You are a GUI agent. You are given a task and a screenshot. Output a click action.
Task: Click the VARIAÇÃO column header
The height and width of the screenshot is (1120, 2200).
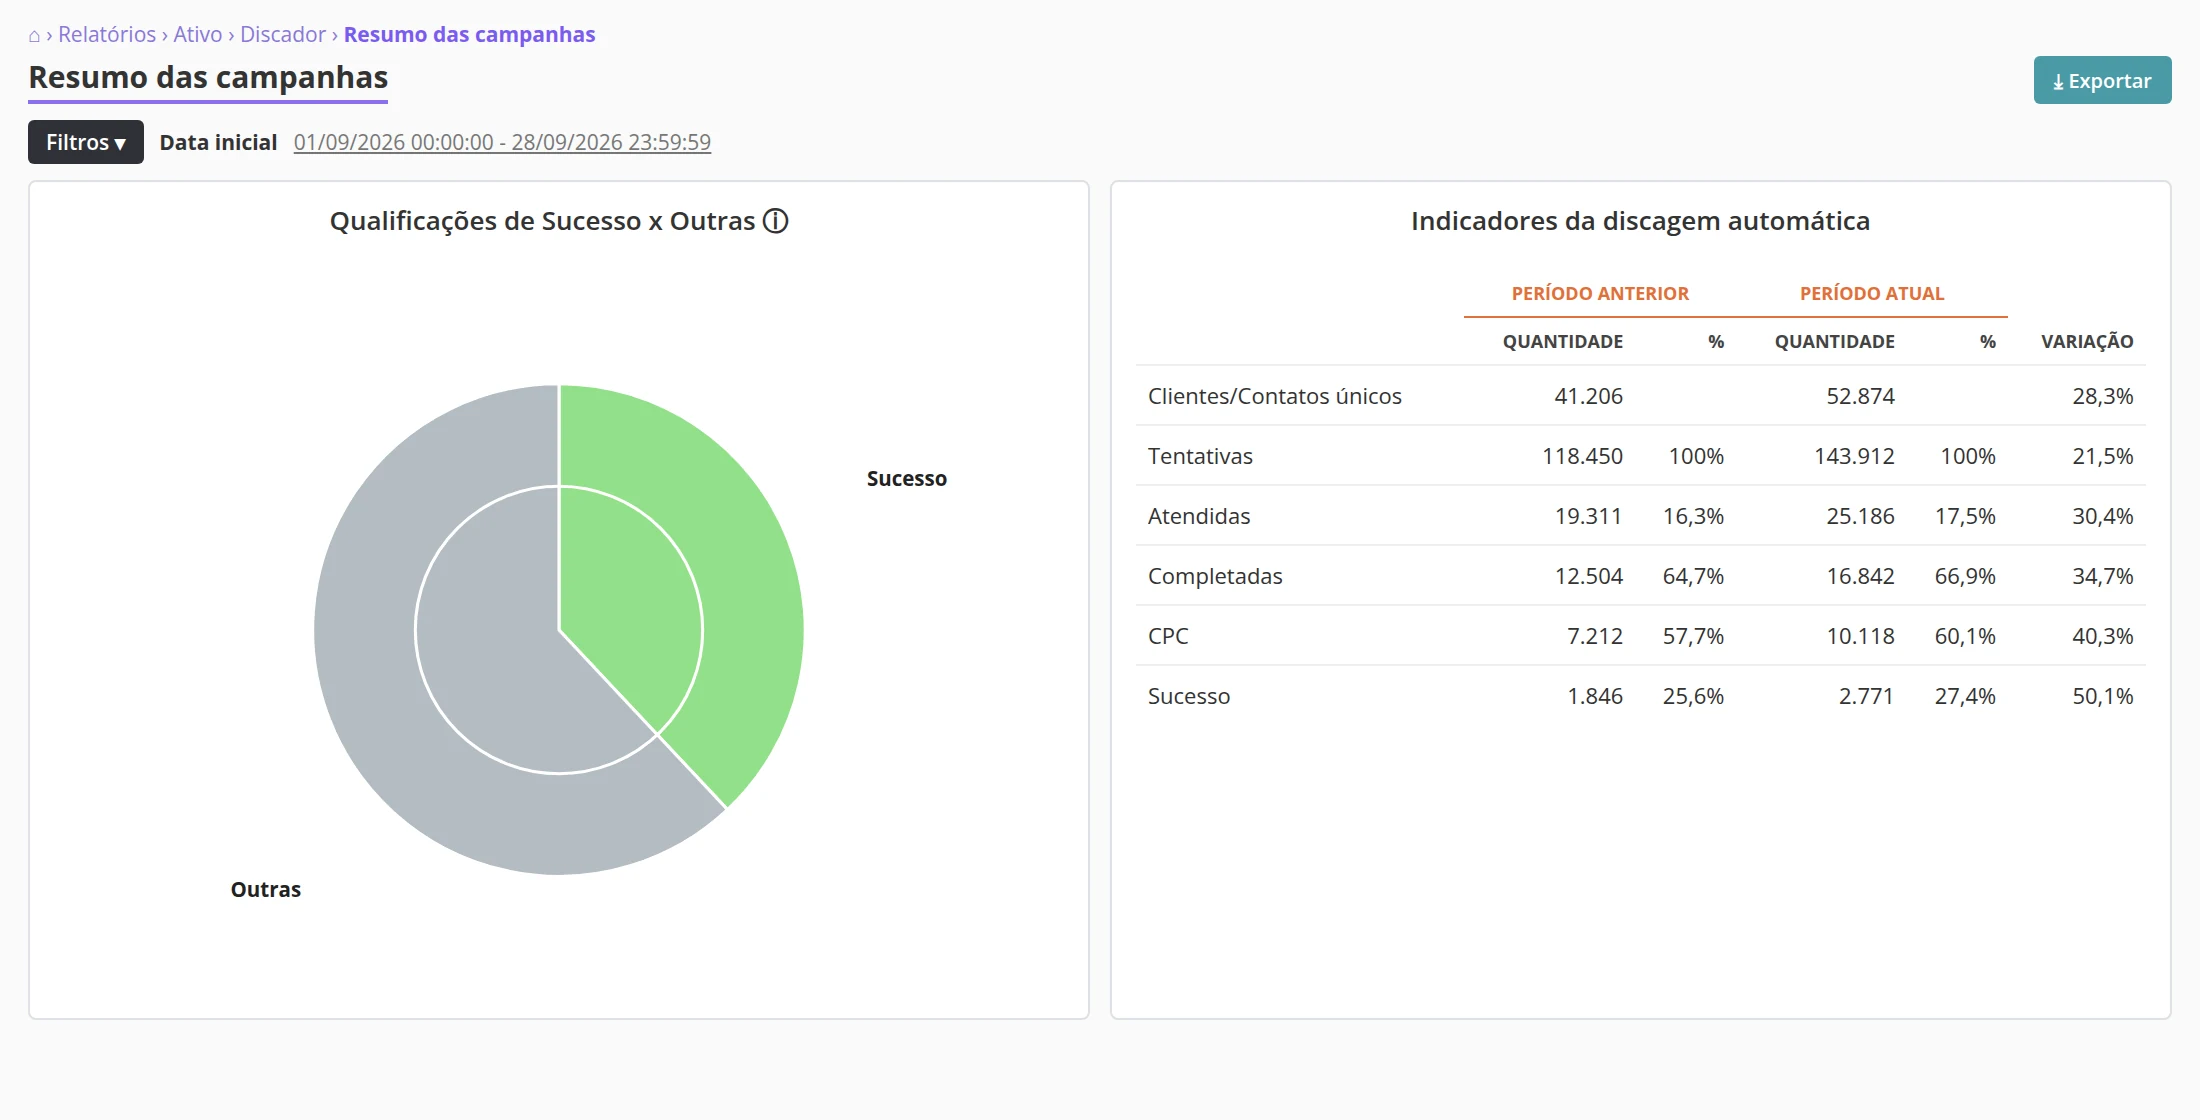pos(2087,341)
